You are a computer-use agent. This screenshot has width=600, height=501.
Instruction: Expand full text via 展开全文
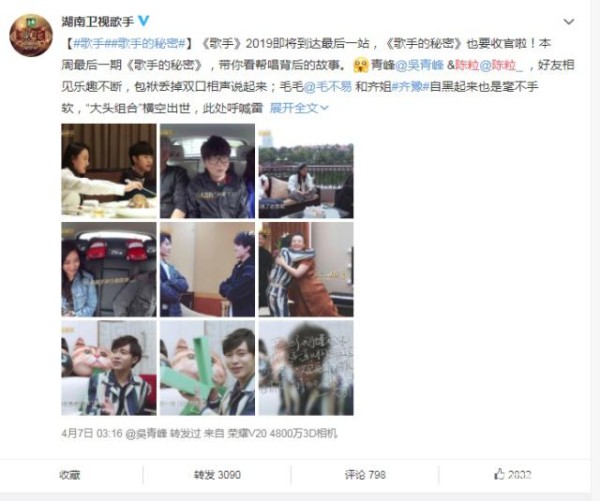[299, 108]
